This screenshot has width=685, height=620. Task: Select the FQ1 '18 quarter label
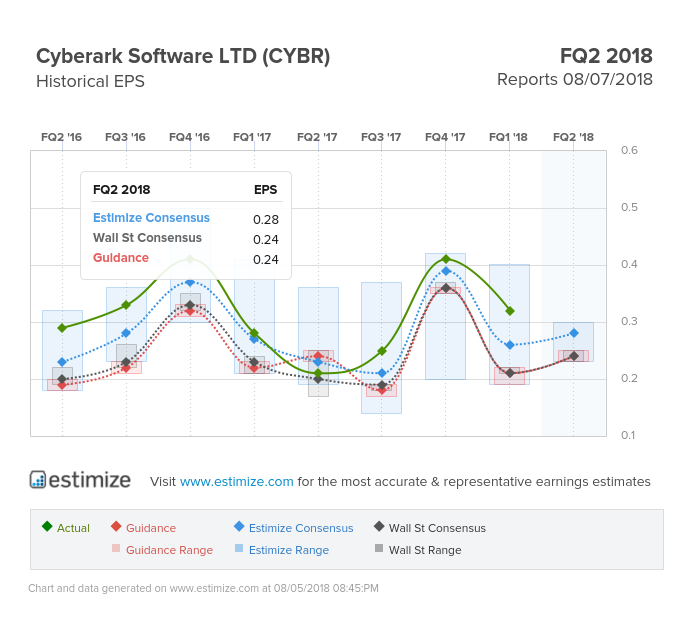tap(509, 137)
